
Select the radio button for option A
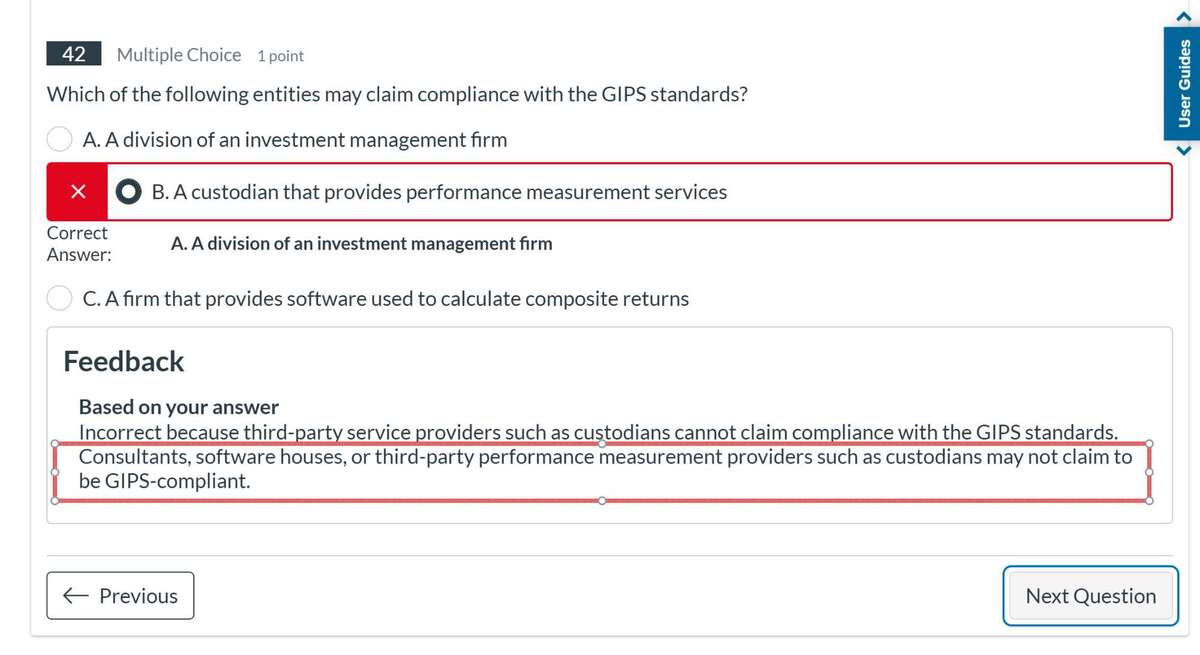pos(60,140)
